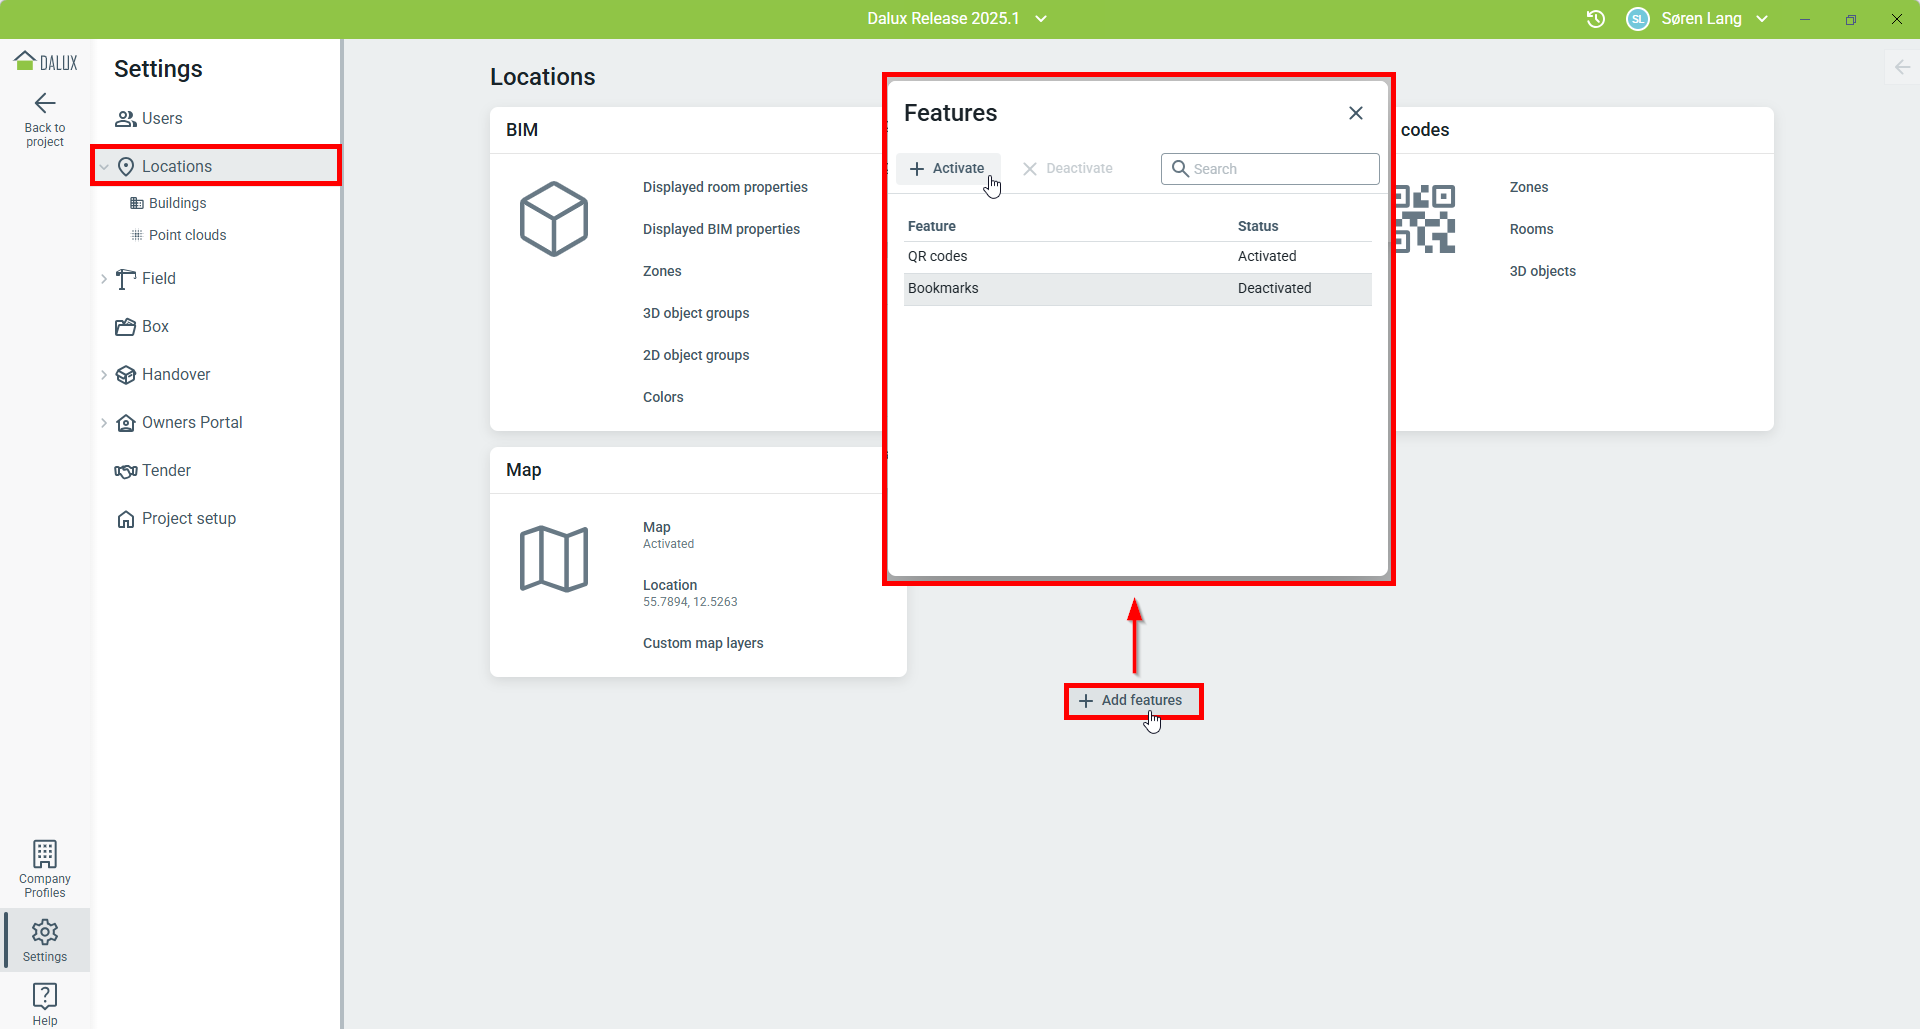Select the Bookmarks feature row
The width and height of the screenshot is (1920, 1029).
1137,289
